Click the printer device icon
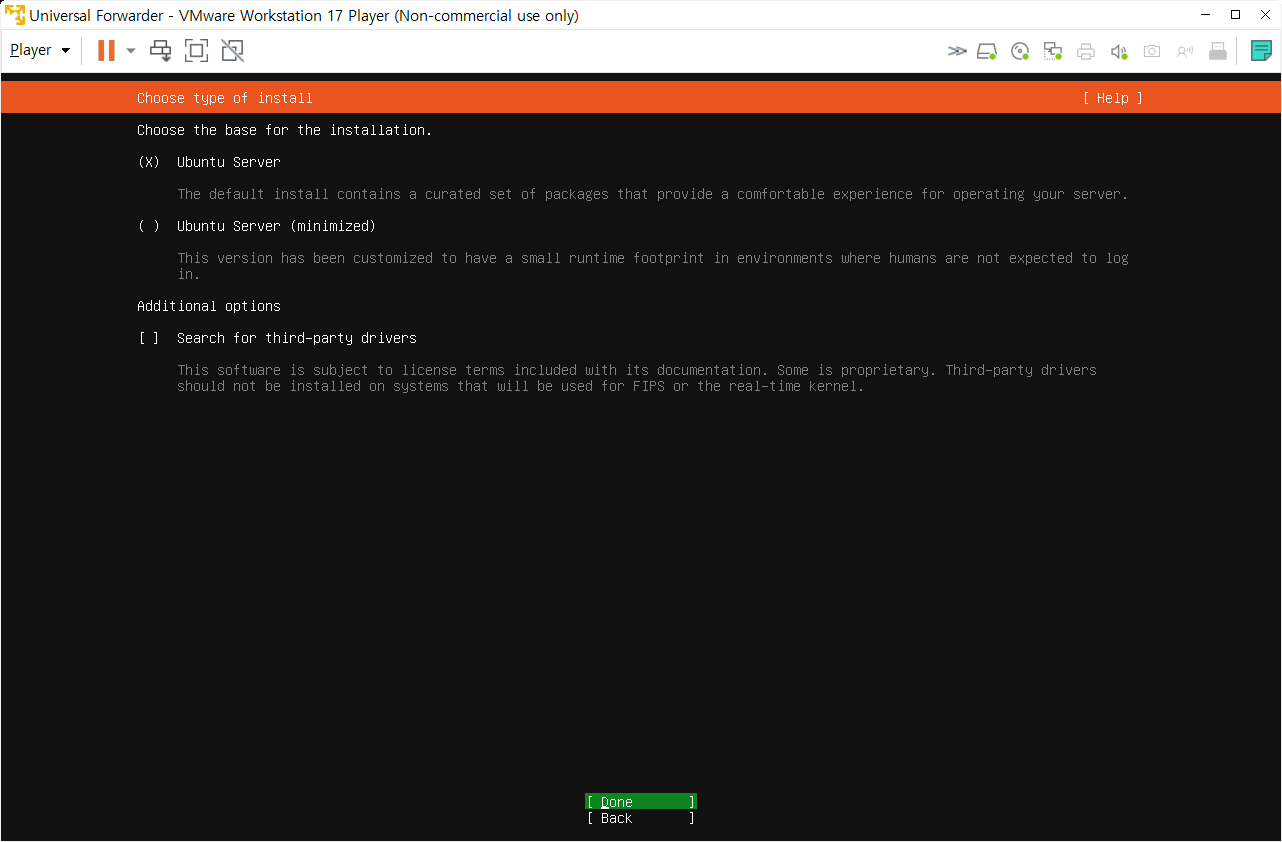 (x=1086, y=51)
